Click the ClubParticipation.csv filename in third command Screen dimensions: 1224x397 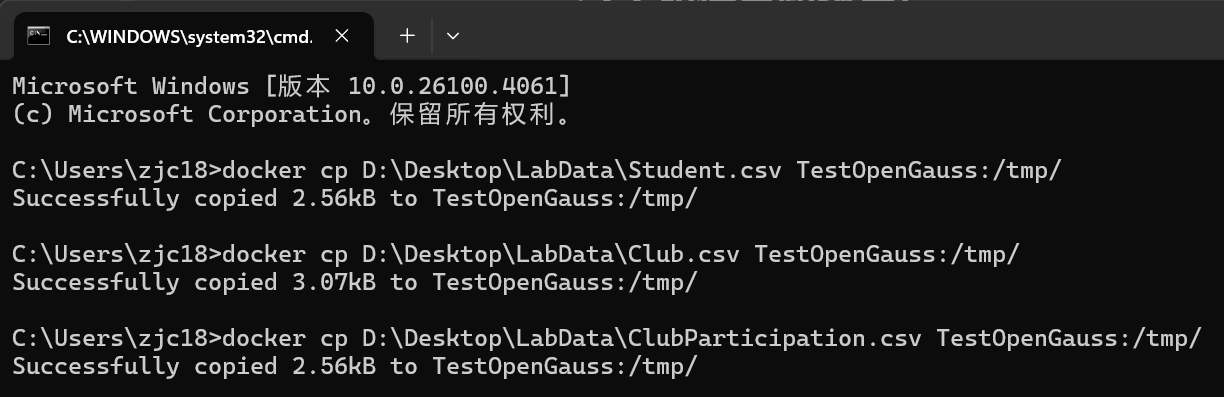pos(774,338)
